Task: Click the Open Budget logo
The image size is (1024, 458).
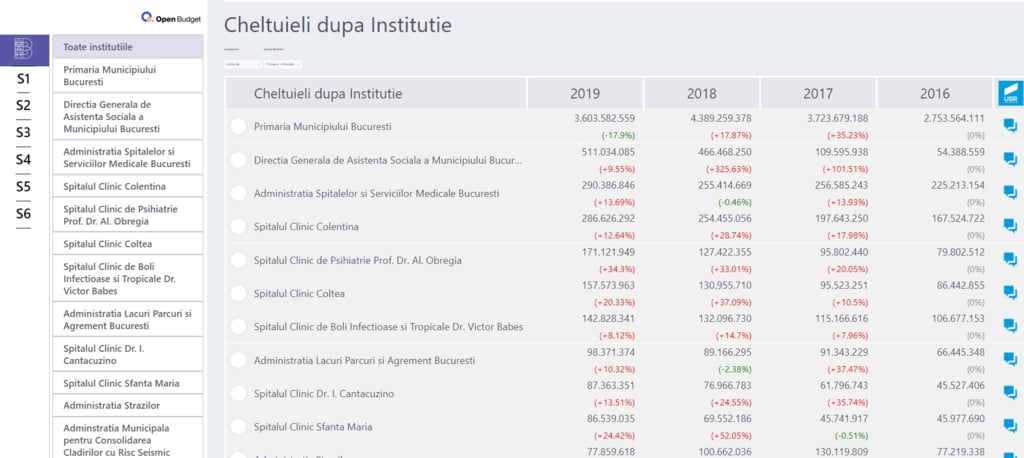Action: (172, 17)
